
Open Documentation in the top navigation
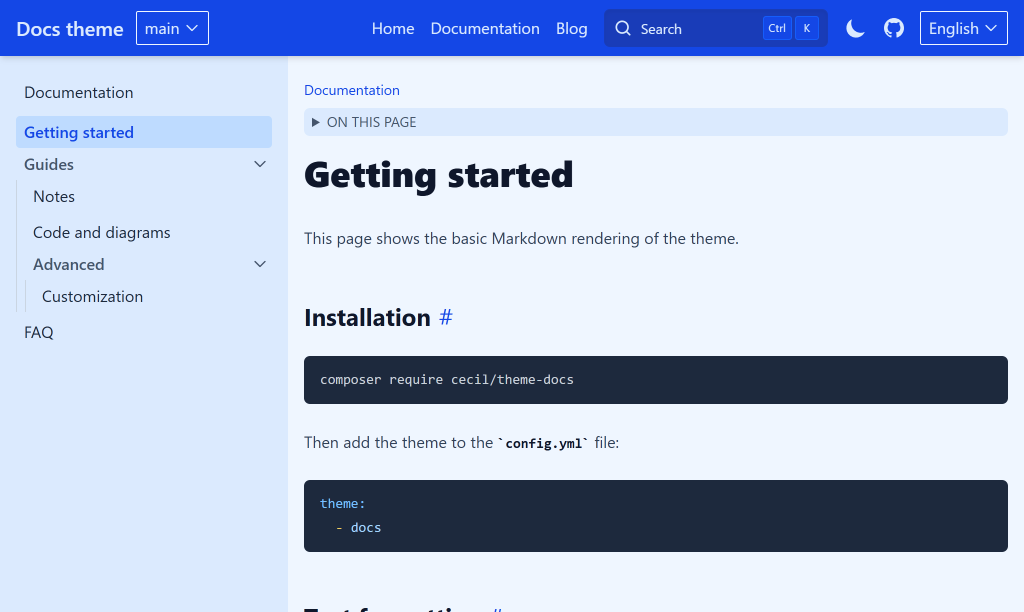(x=485, y=29)
